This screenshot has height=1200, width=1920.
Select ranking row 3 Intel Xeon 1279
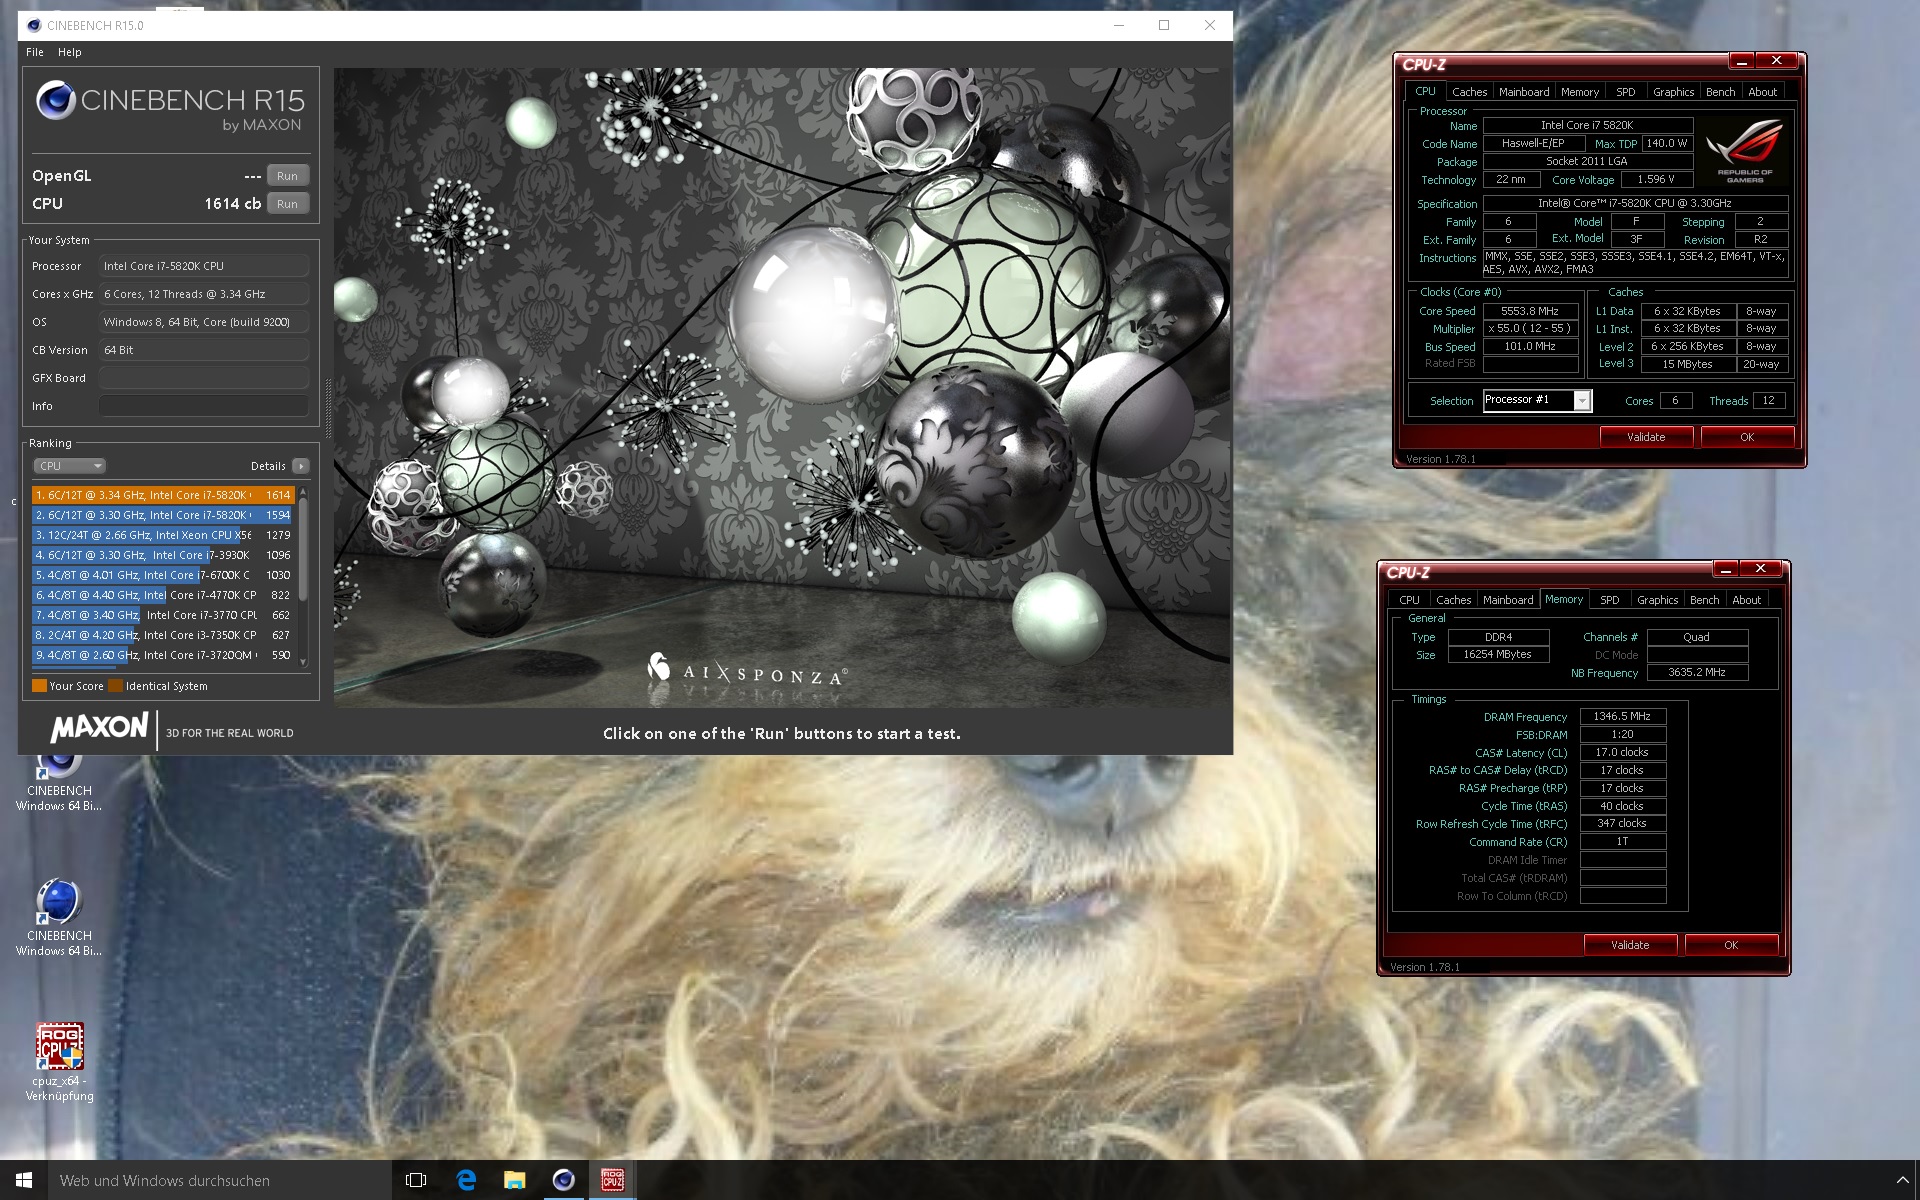[162, 535]
